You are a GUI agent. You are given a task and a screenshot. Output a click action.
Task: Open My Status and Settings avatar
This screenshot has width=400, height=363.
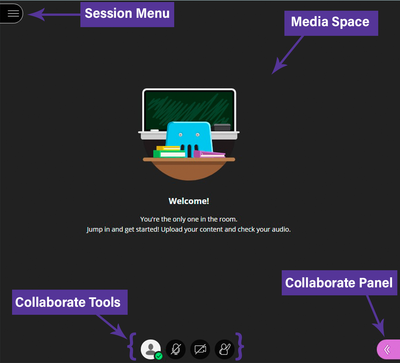pyautogui.click(x=151, y=349)
